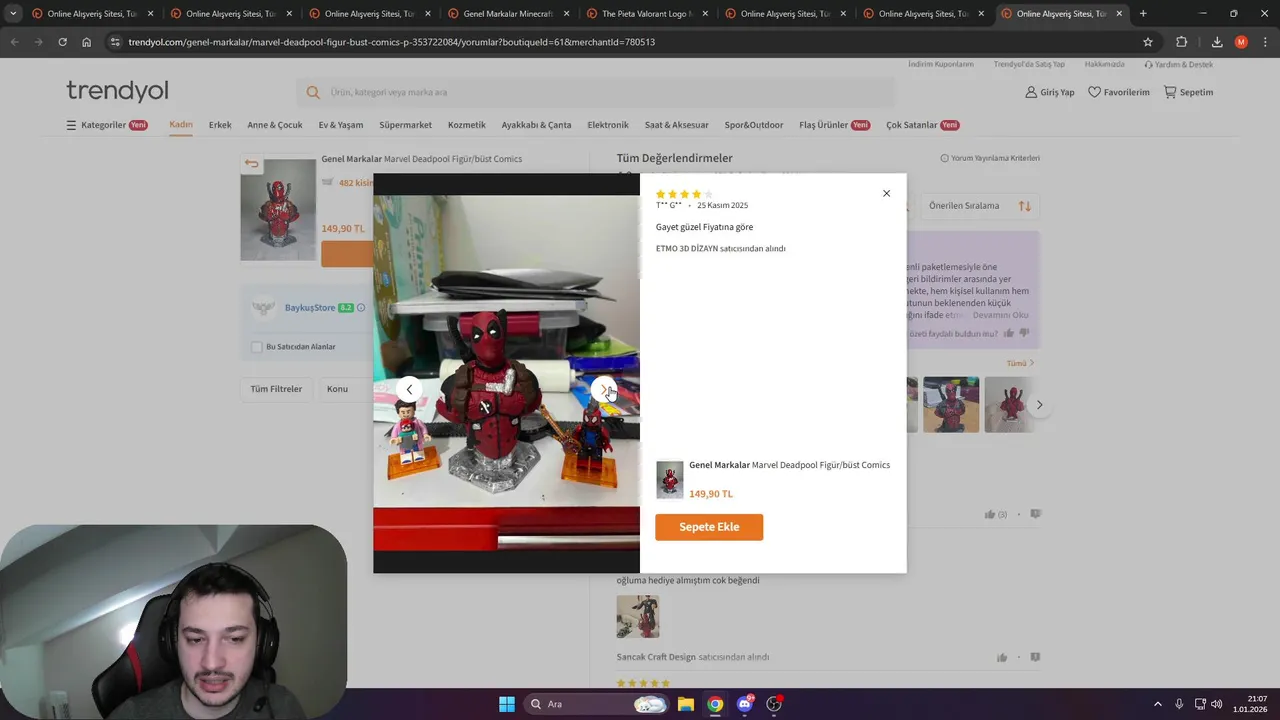Viewport: 1280px width, 720px height.
Task: Open File Explorer from taskbar
Action: [686, 704]
